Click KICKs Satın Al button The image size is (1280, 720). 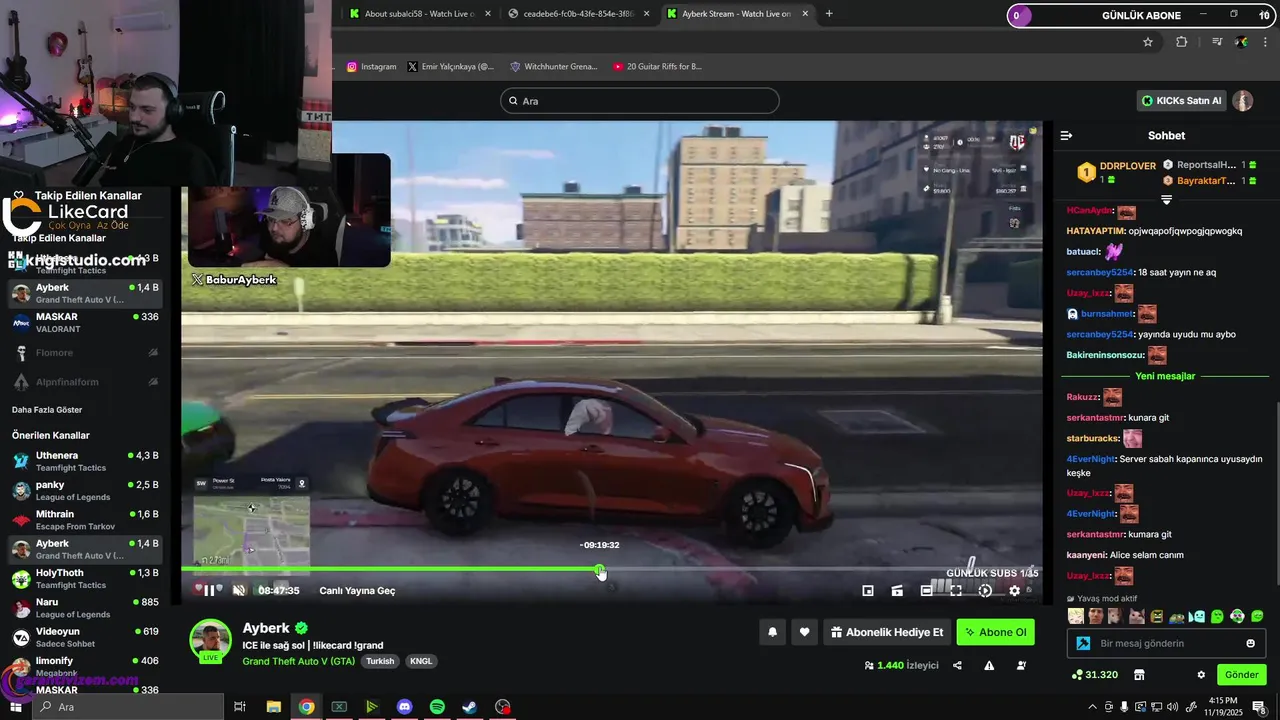tap(1182, 100)
